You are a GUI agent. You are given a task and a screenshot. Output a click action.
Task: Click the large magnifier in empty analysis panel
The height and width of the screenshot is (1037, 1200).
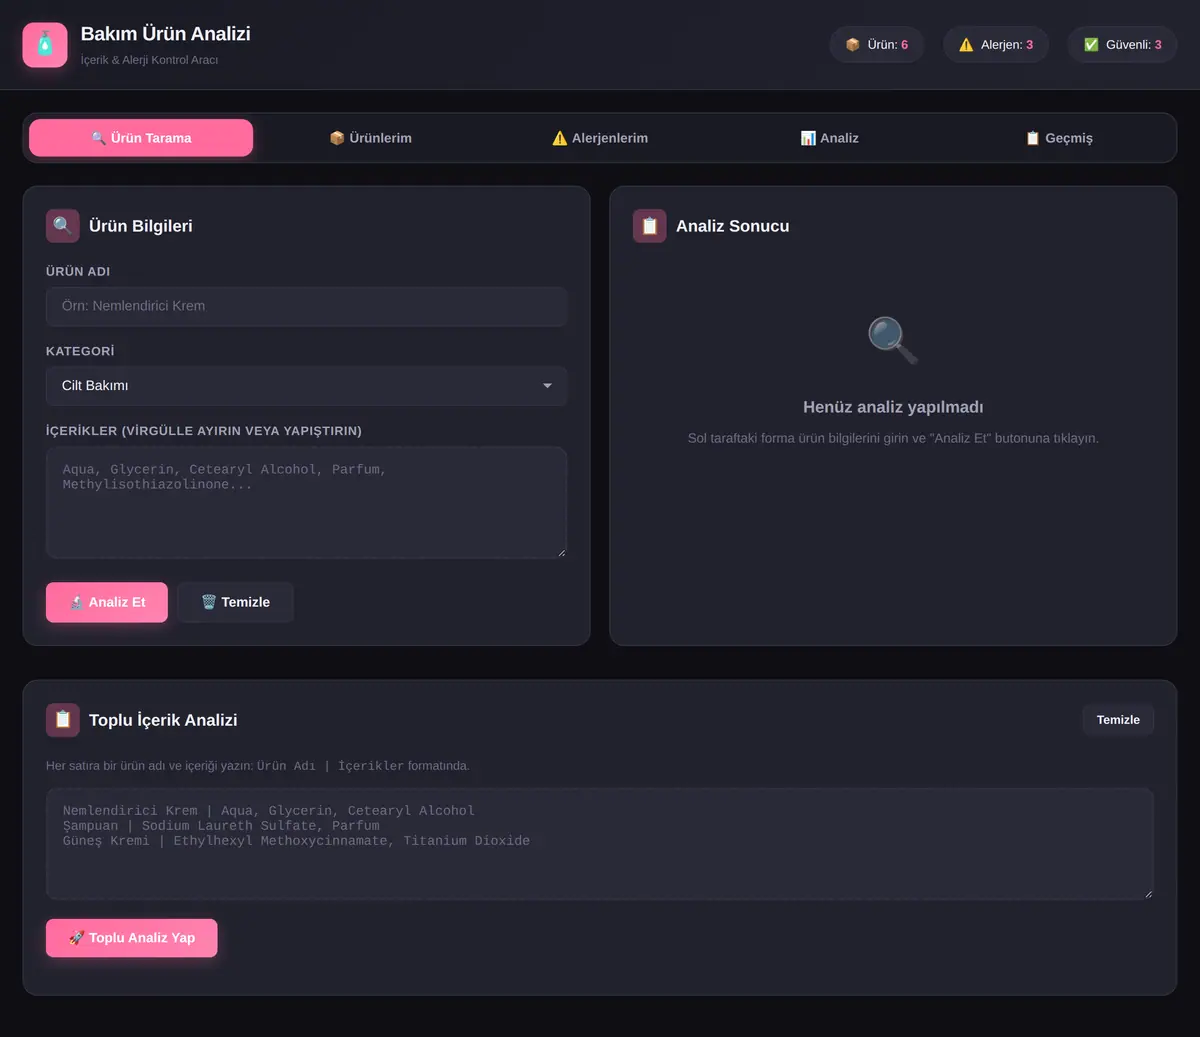click(x=892, y=341)
